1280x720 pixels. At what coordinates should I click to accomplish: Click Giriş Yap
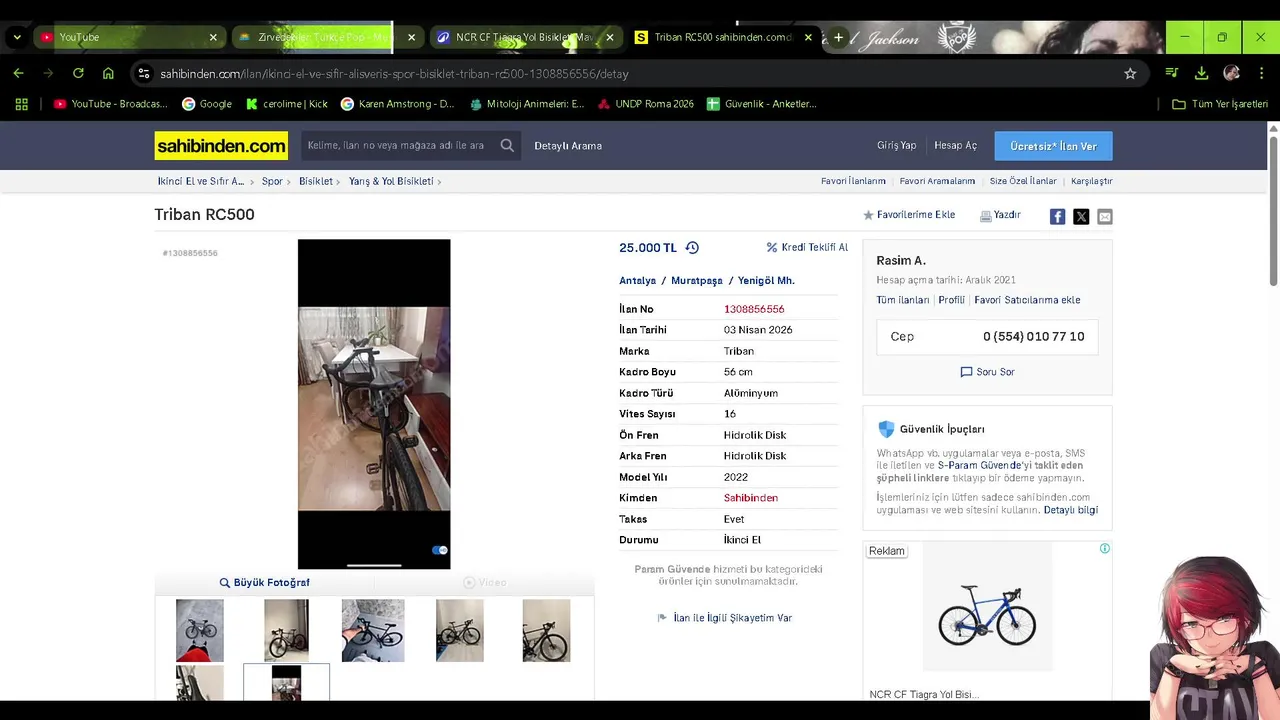tap(896, 146)
